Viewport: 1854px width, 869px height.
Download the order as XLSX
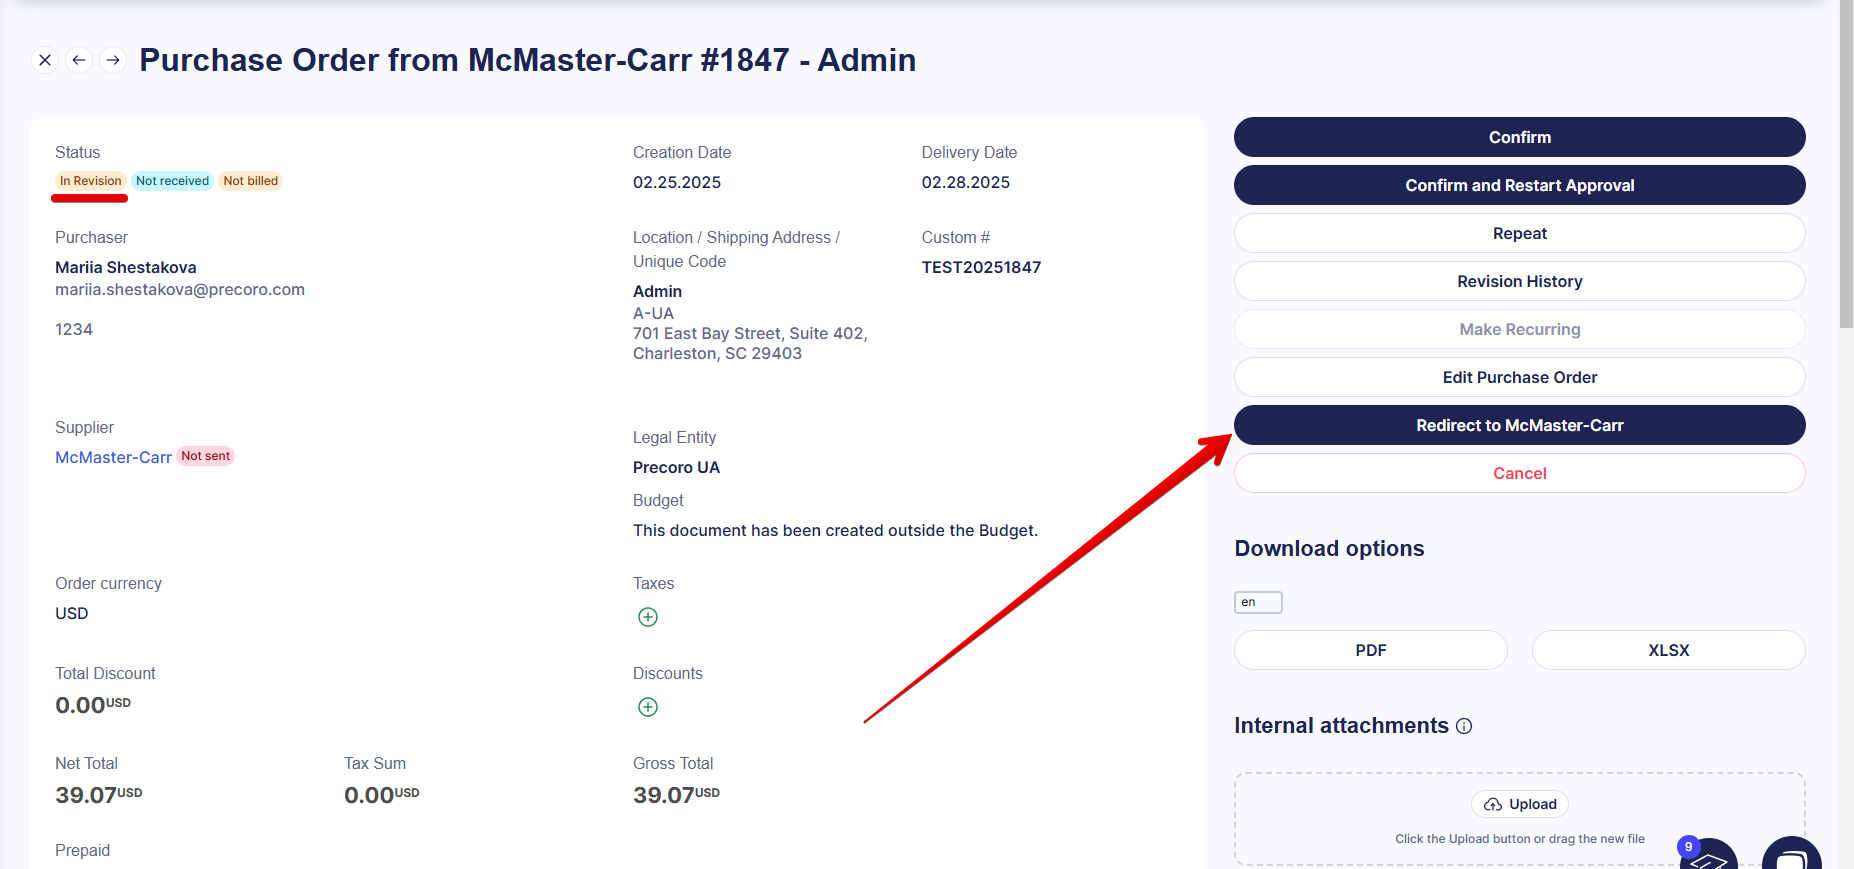click(x=1668, y=650)
